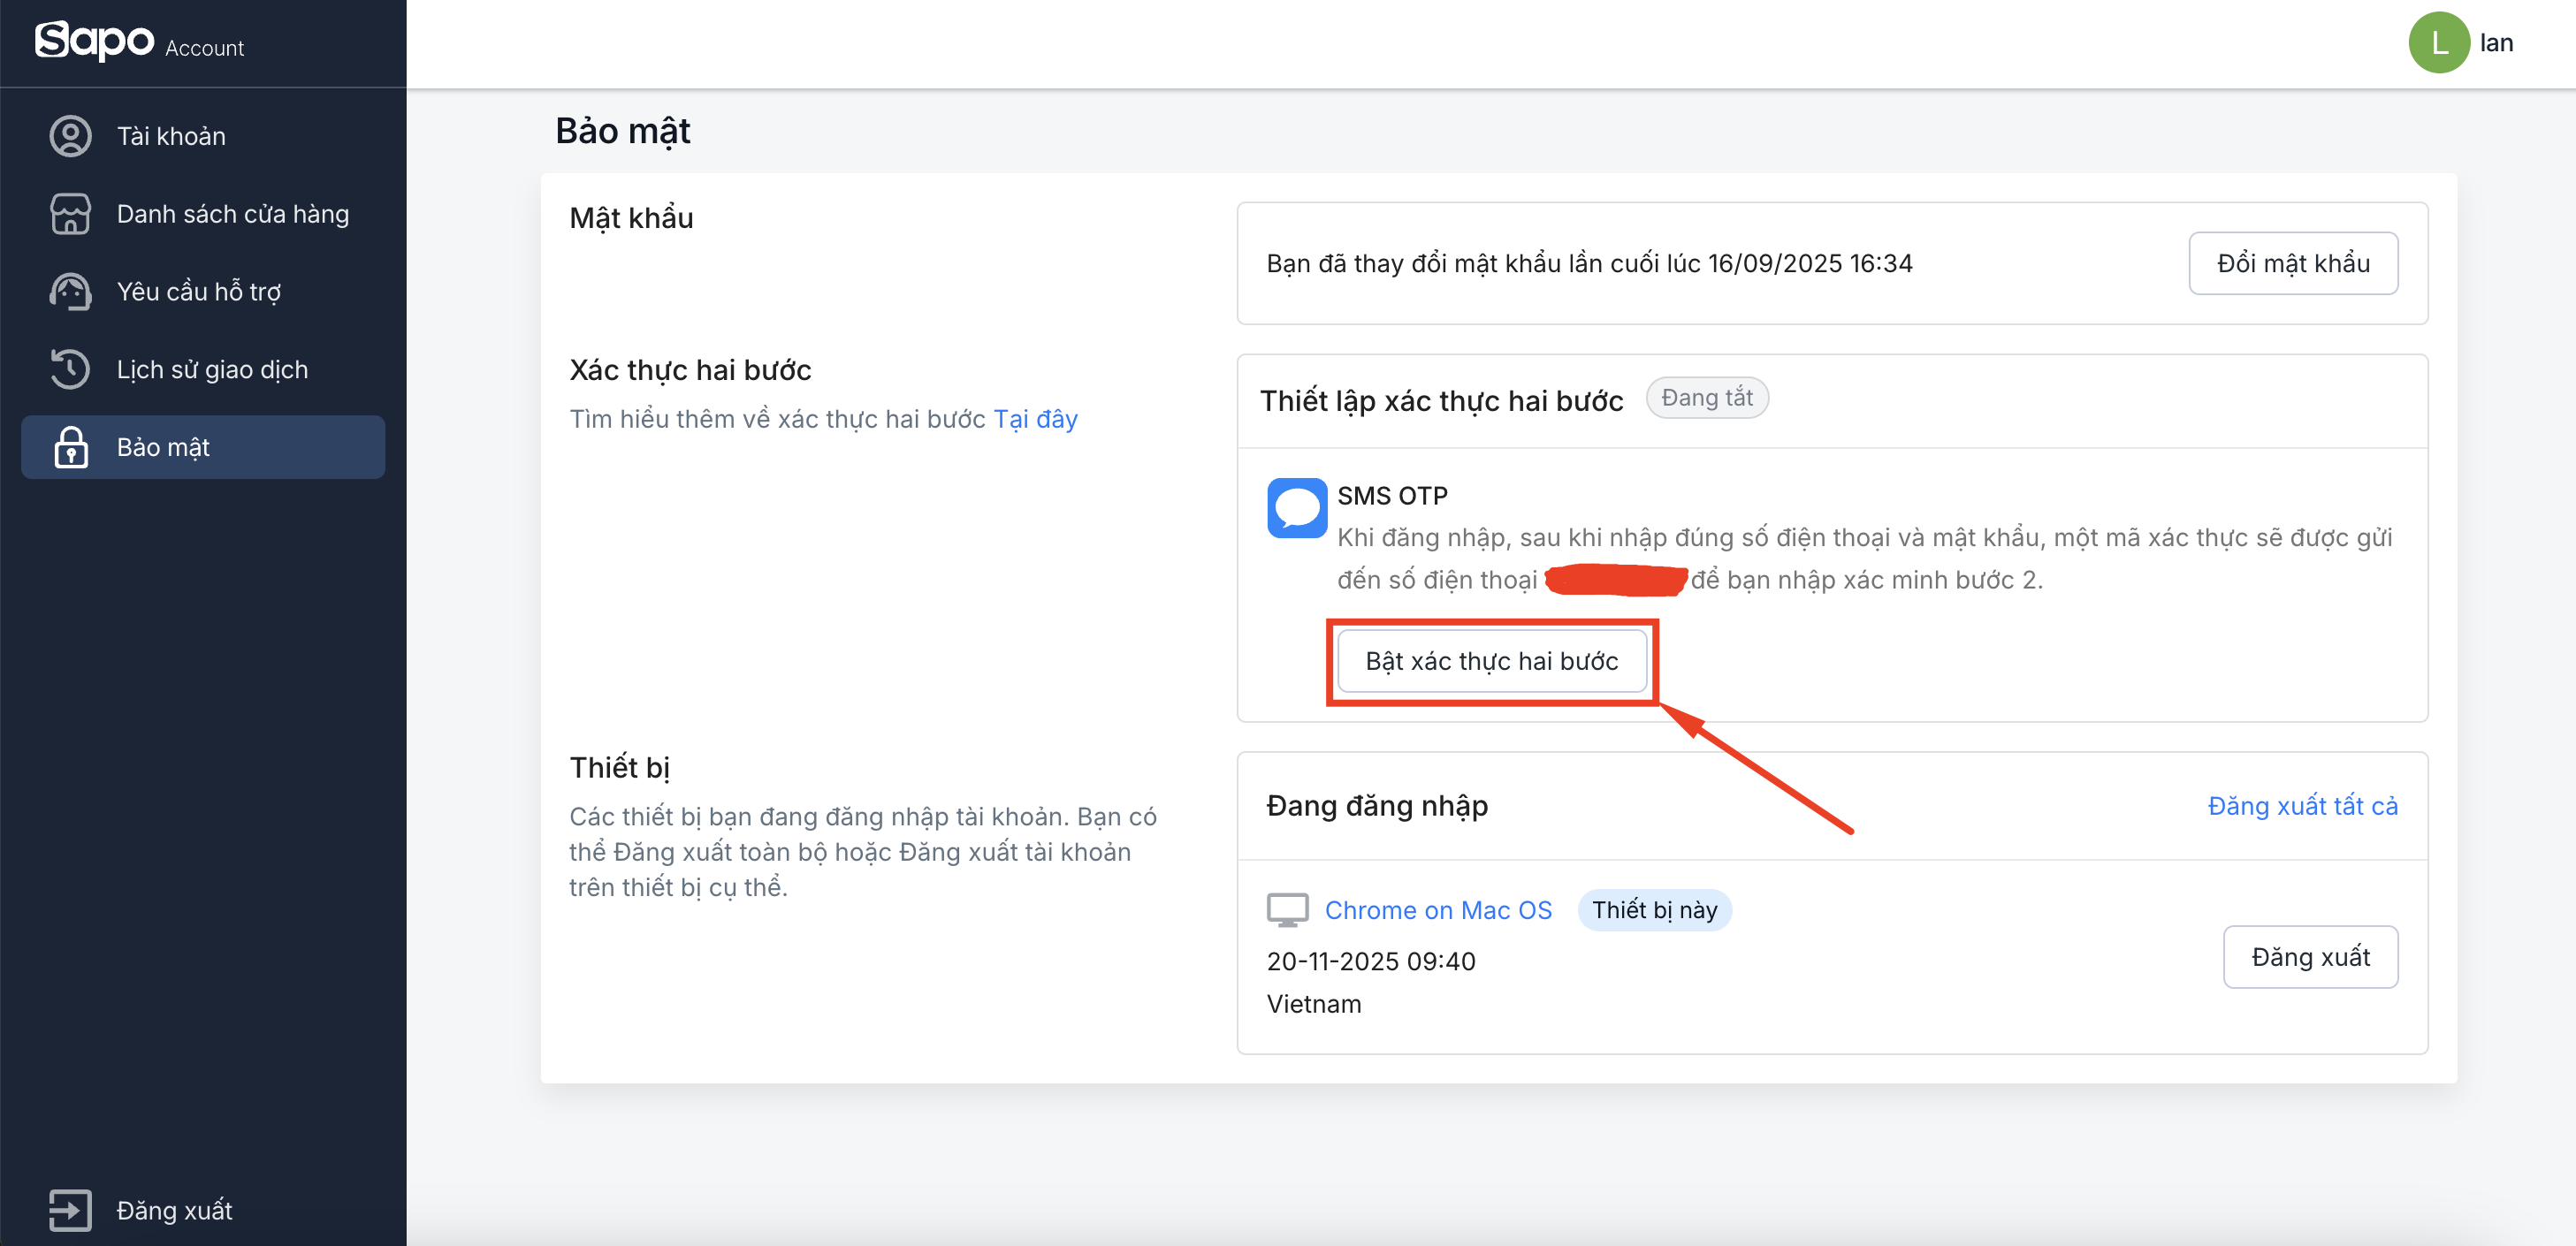Open the Yêu cầu hỗ trợ page
The width and height of the screenshot is (2576, 1246).
(x=198, y=292)
